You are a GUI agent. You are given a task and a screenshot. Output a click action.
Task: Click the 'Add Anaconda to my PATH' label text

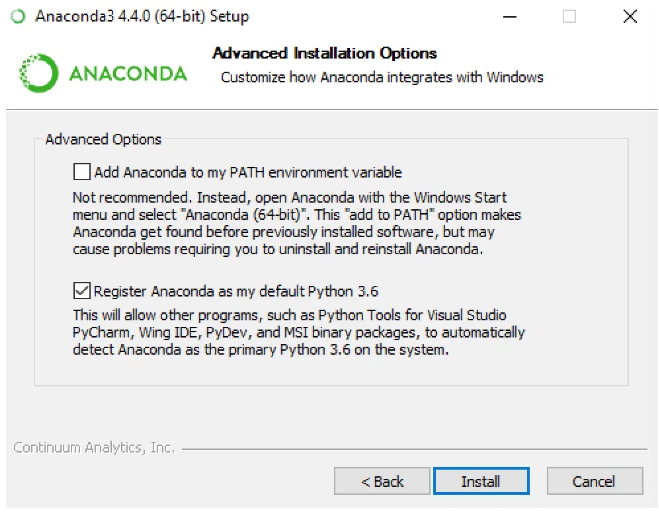click(x=248, y=172)
